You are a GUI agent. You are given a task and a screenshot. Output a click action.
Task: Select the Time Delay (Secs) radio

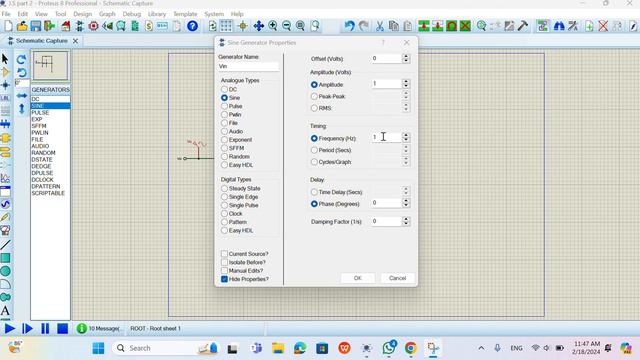coord(314,192)
